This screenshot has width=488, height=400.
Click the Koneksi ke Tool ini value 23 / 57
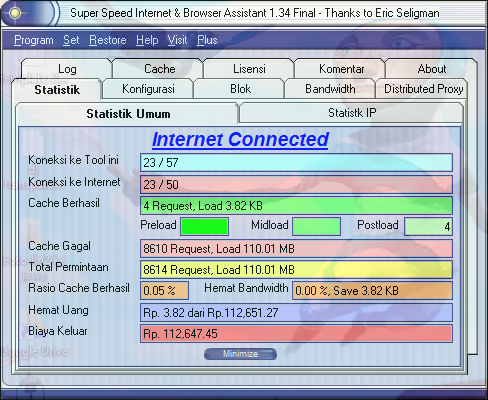click(296, 162)
